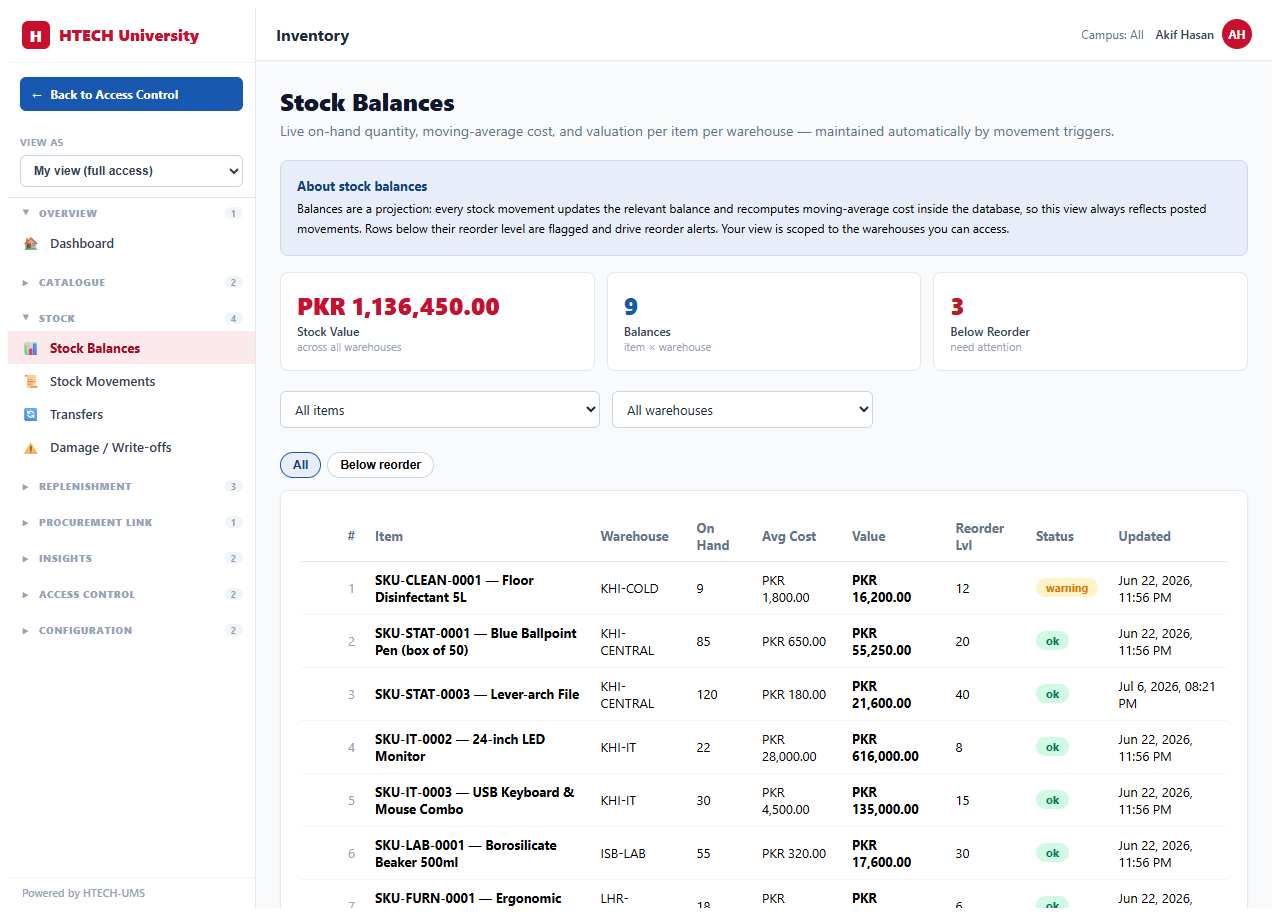The image size is (1280, 916).
Task: Click the Warehouse column header
Action: click(634, 536)
